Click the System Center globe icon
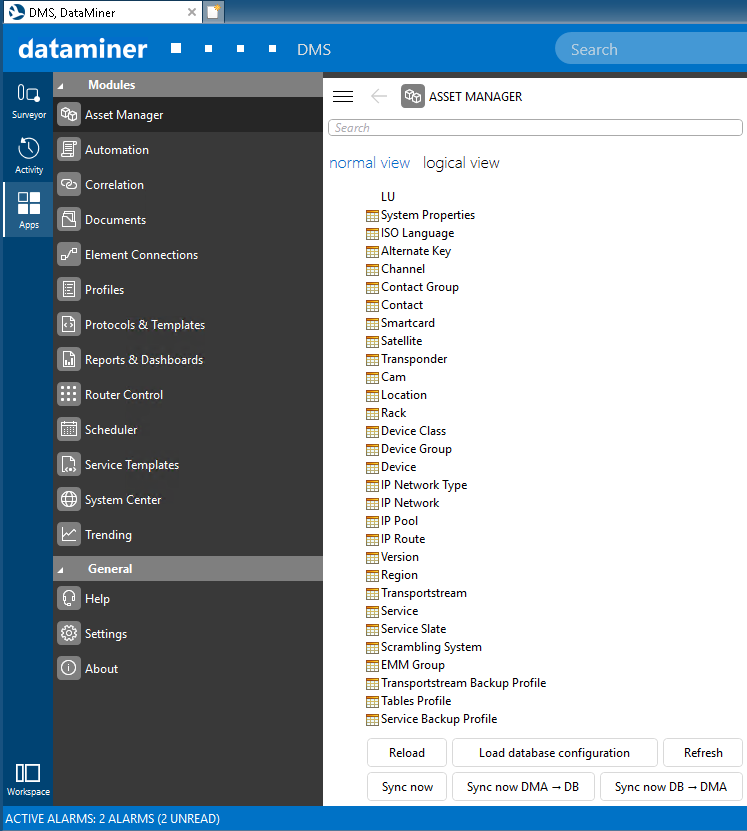 [x=69, y=499]
